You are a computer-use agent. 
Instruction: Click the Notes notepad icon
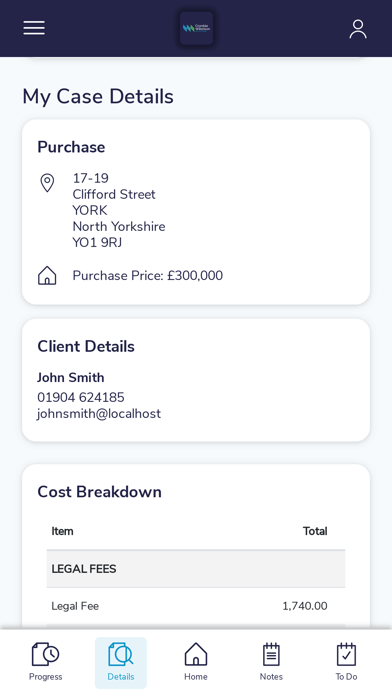[x=271, y=654]
